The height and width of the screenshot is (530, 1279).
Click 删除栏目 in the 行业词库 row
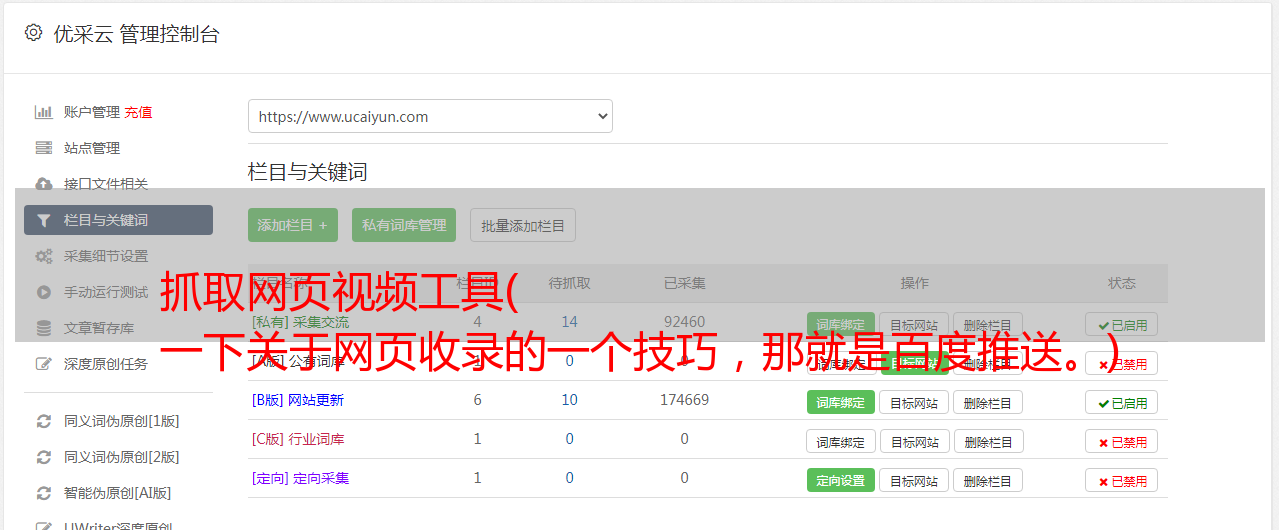pyautogui.click(x=988, y=441)
